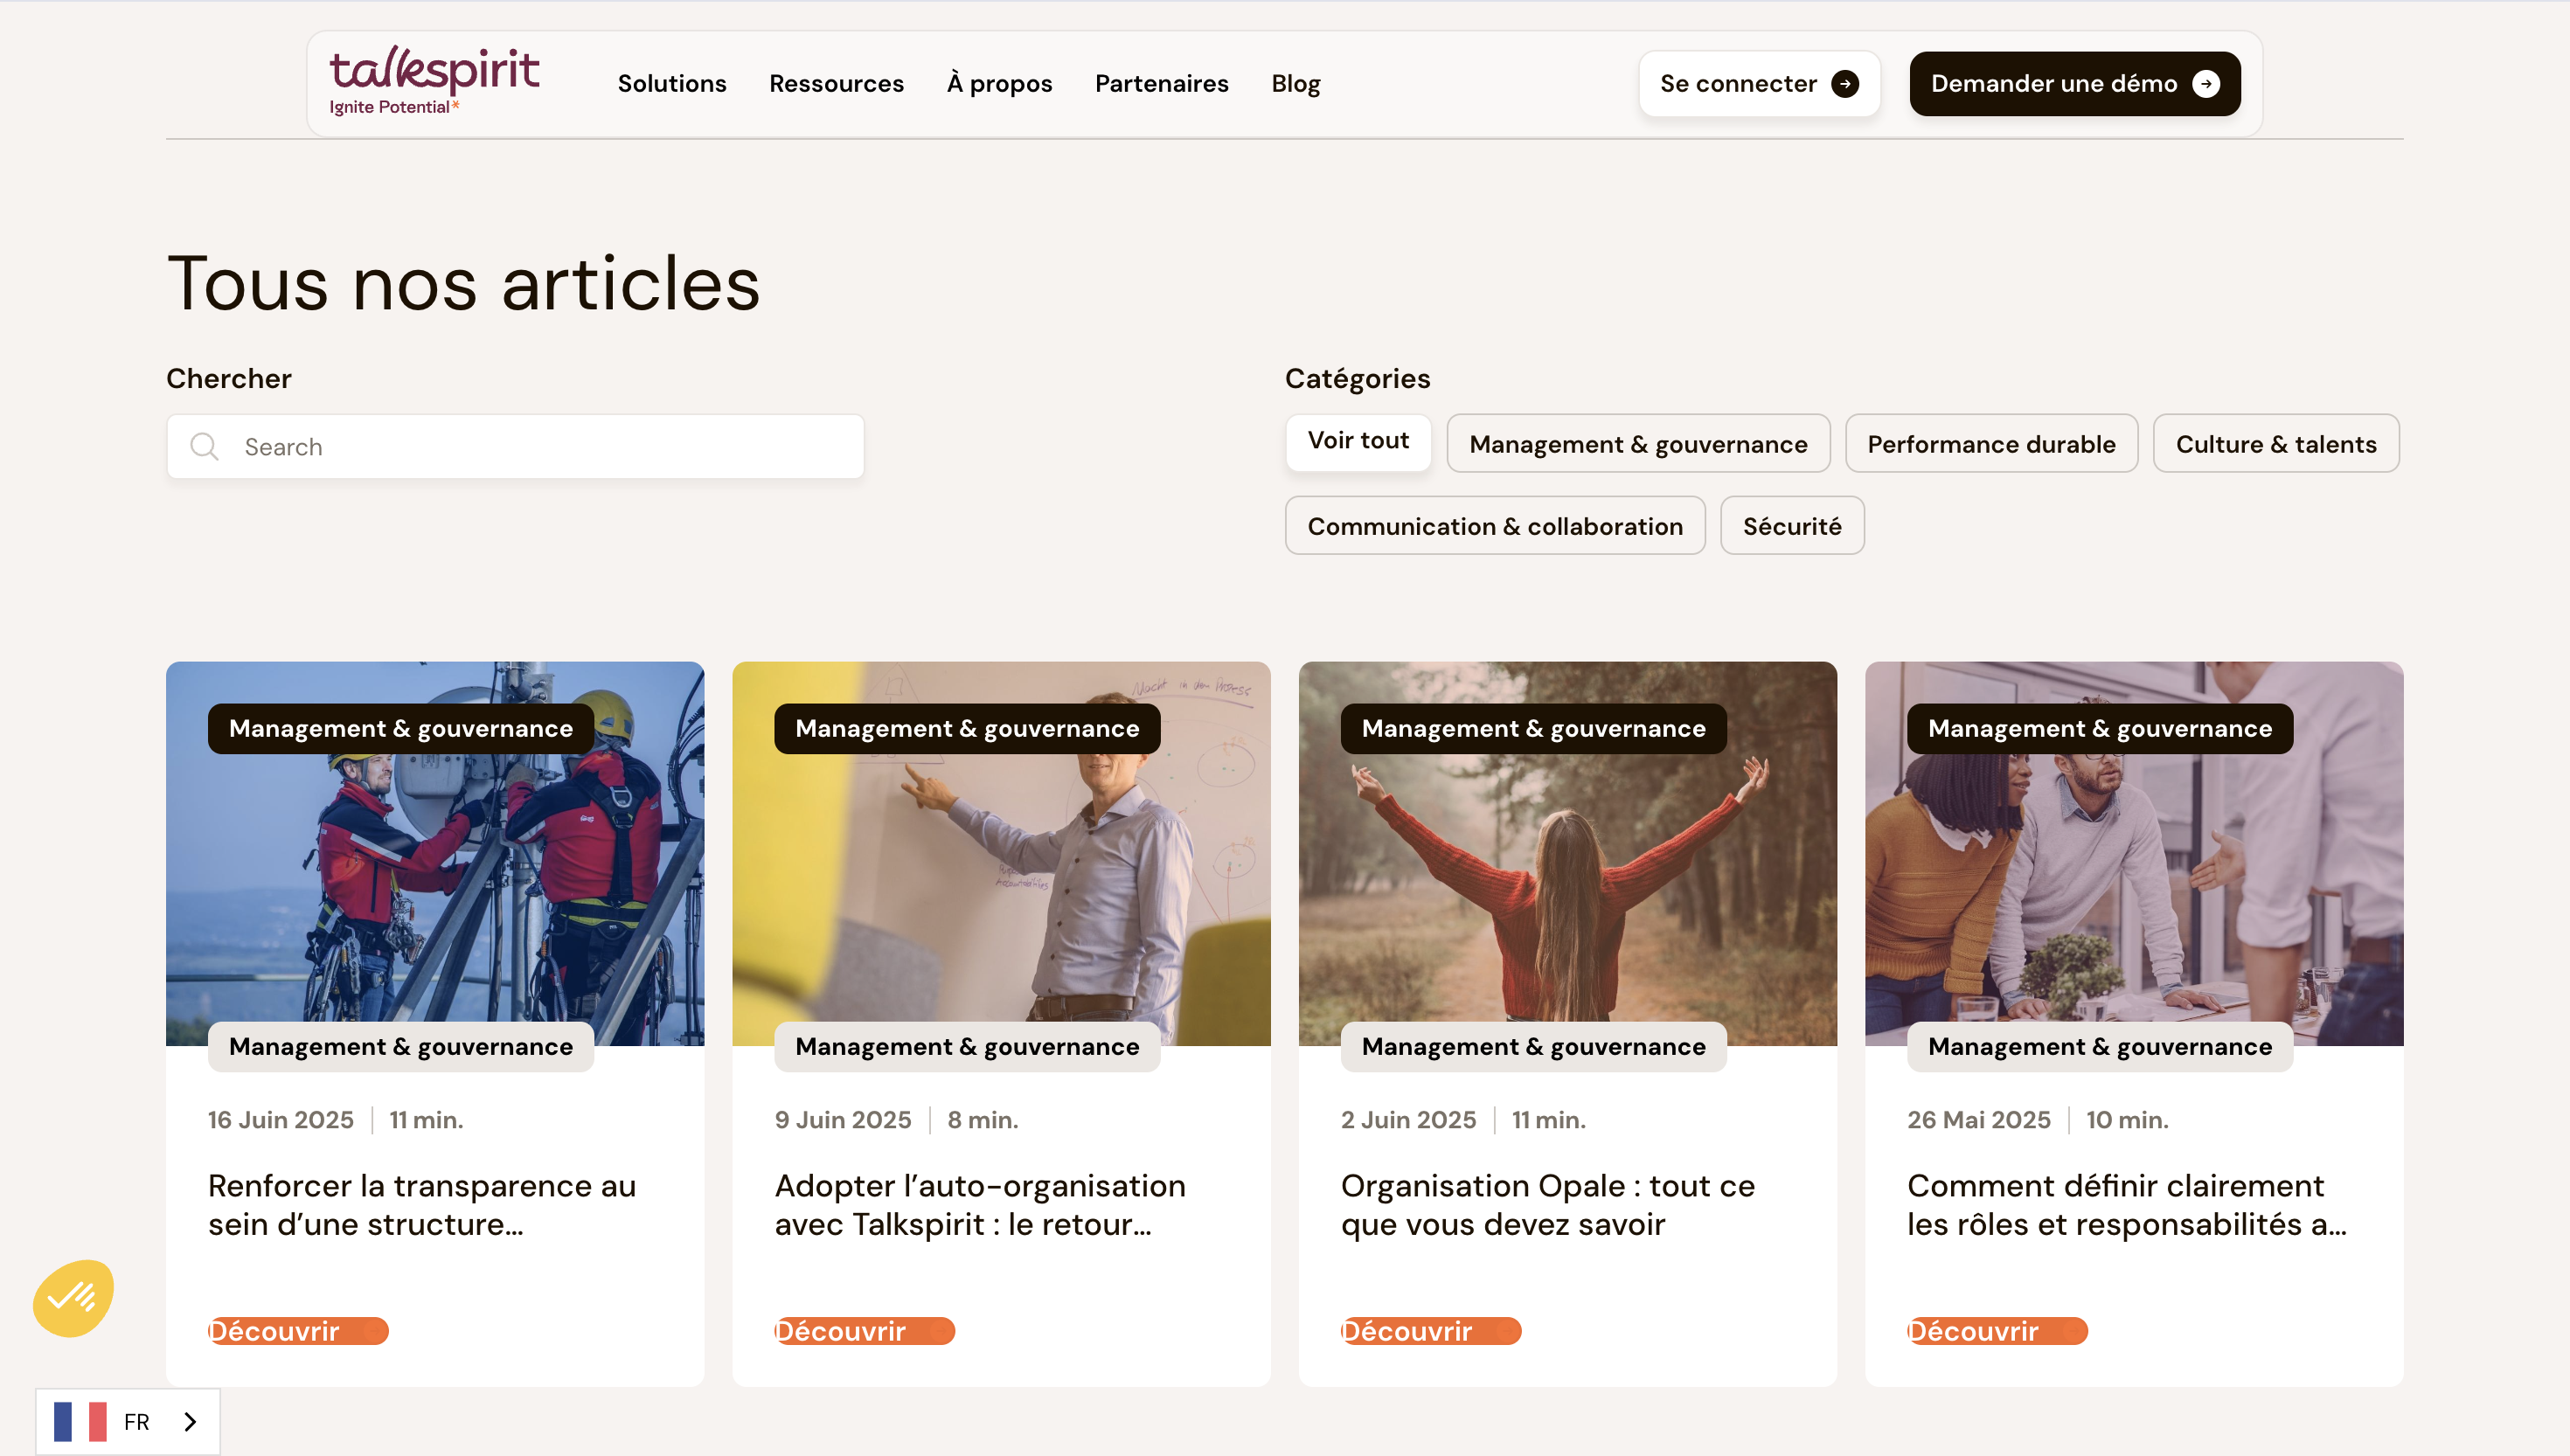Image resolution: width=2570 pixels, height=1456 pixels.
Task: Click dark Management tag on 9 Juin card
Action: click(967, 728)
